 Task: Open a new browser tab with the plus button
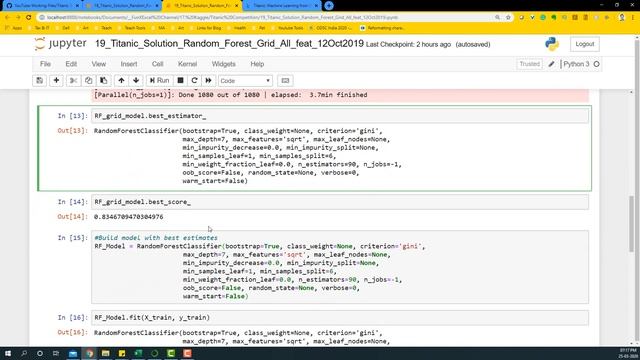coord(329,6)
